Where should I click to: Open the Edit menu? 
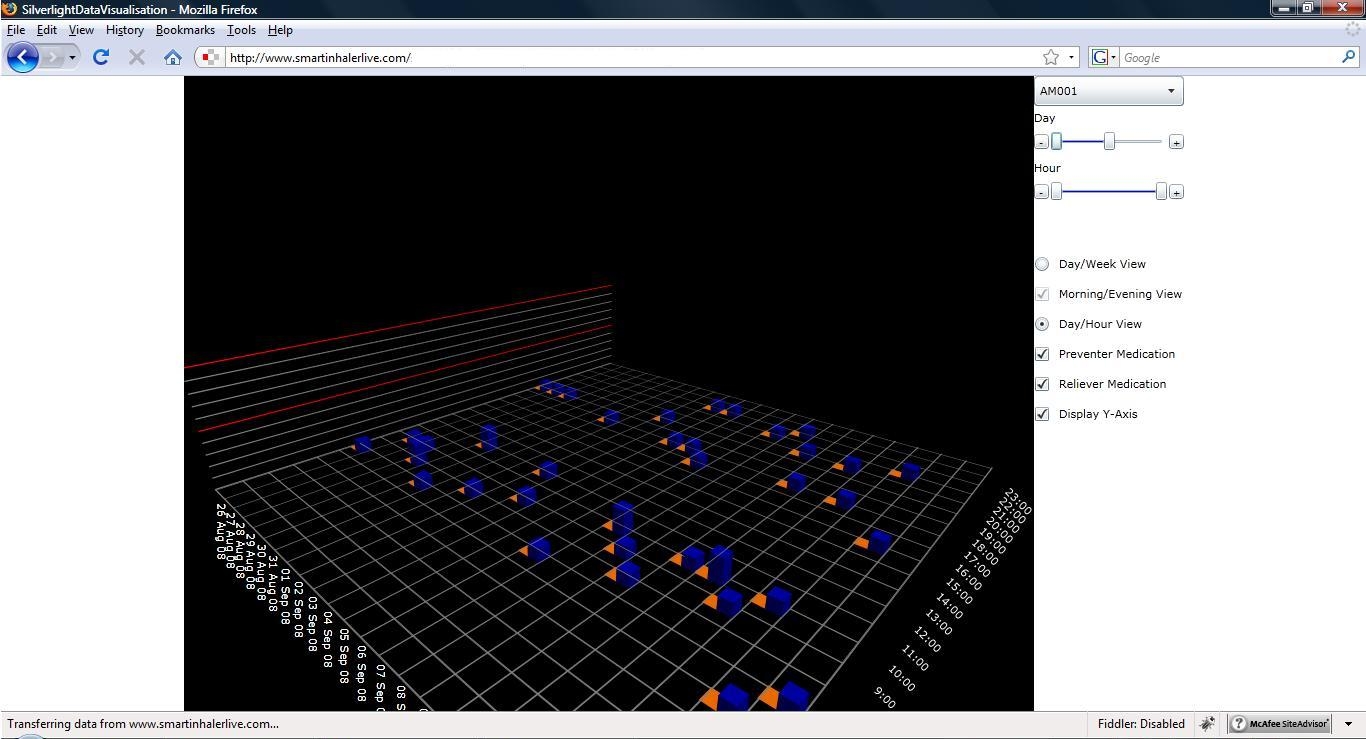(x=47, y=30)
